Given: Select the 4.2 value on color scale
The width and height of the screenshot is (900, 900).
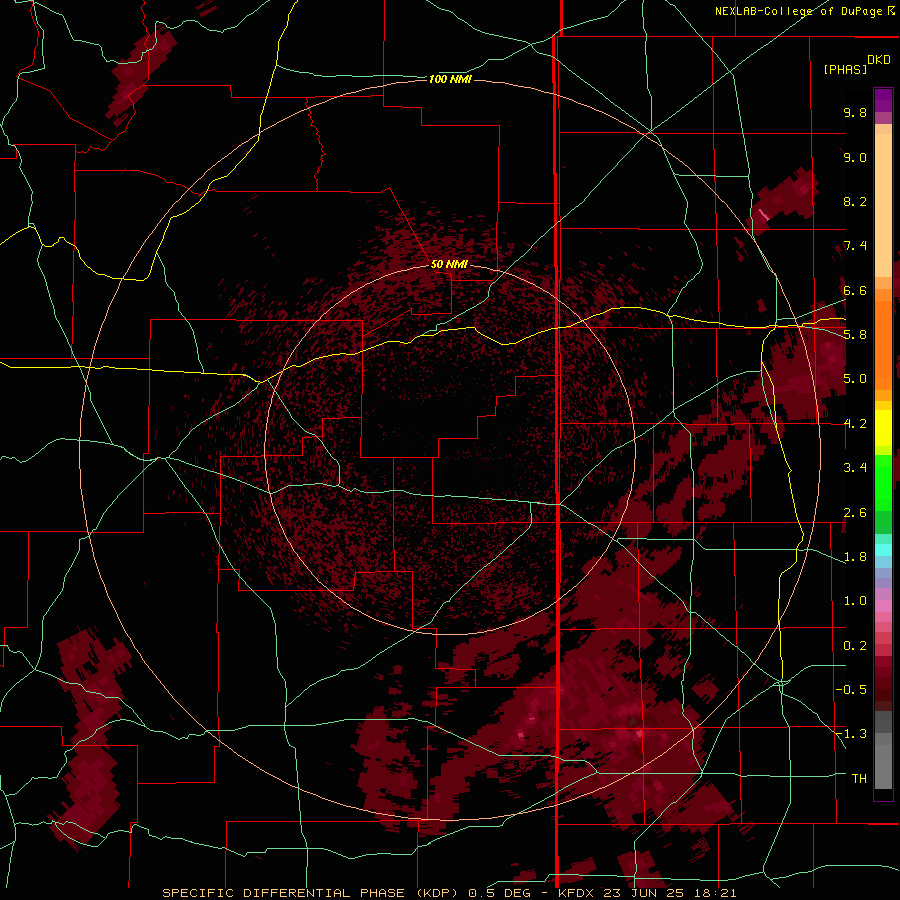Looking at the screenshot, I should (x=855, y=424).
